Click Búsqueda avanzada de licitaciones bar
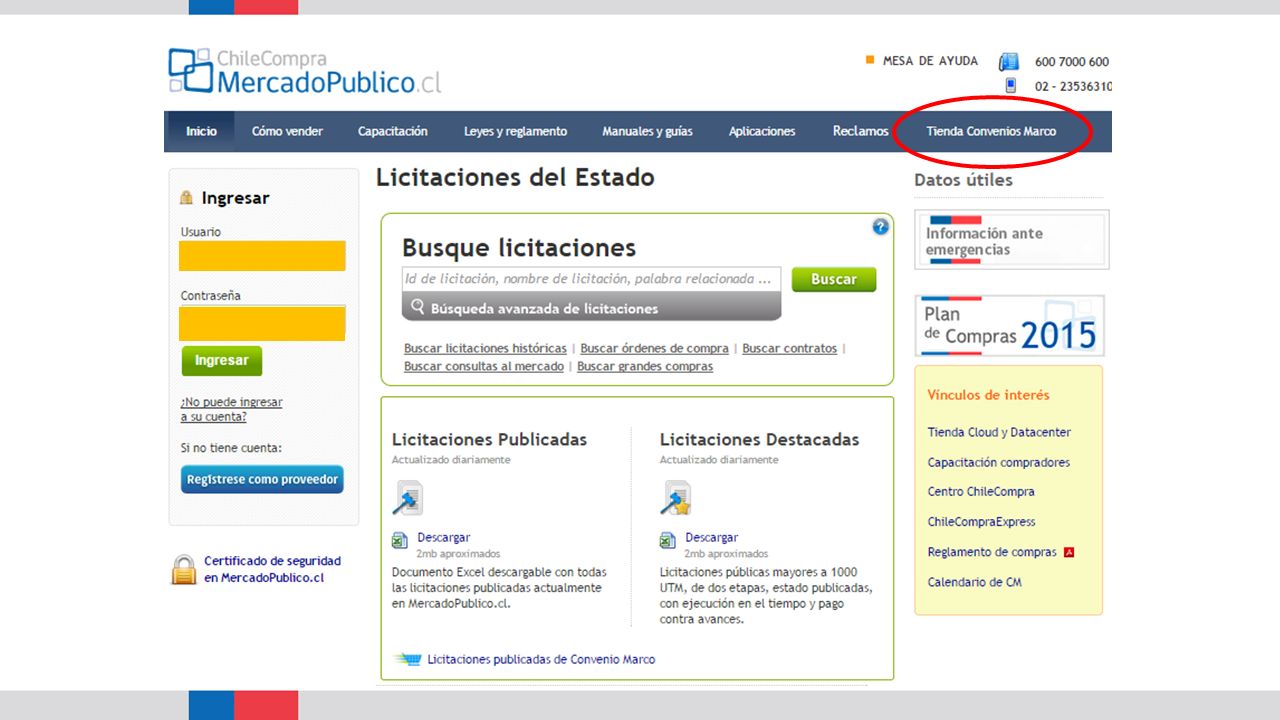This screenshot has width=1280, height=720. click(x=591, y=308)
